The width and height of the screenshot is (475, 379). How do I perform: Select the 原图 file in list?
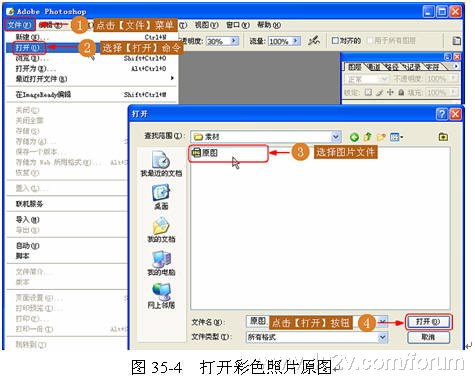(205, 153)
